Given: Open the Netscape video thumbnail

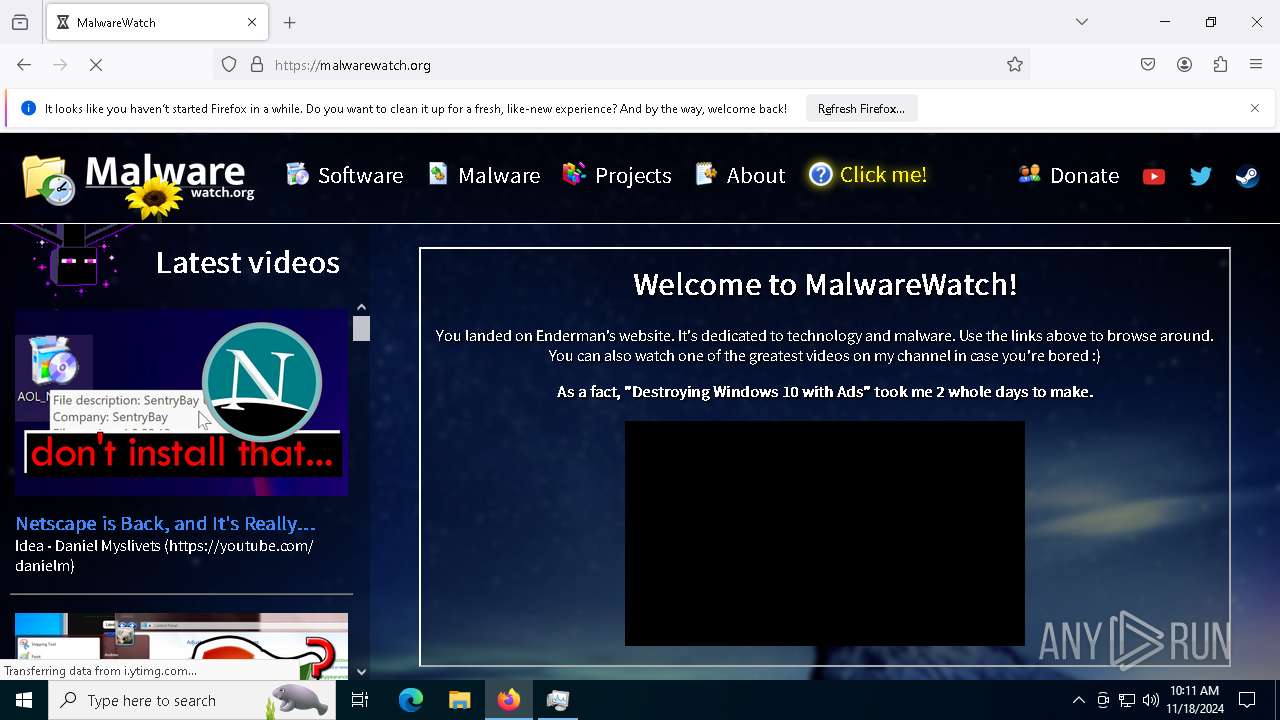Looking at the screenshot, I should tap(181, 403).
